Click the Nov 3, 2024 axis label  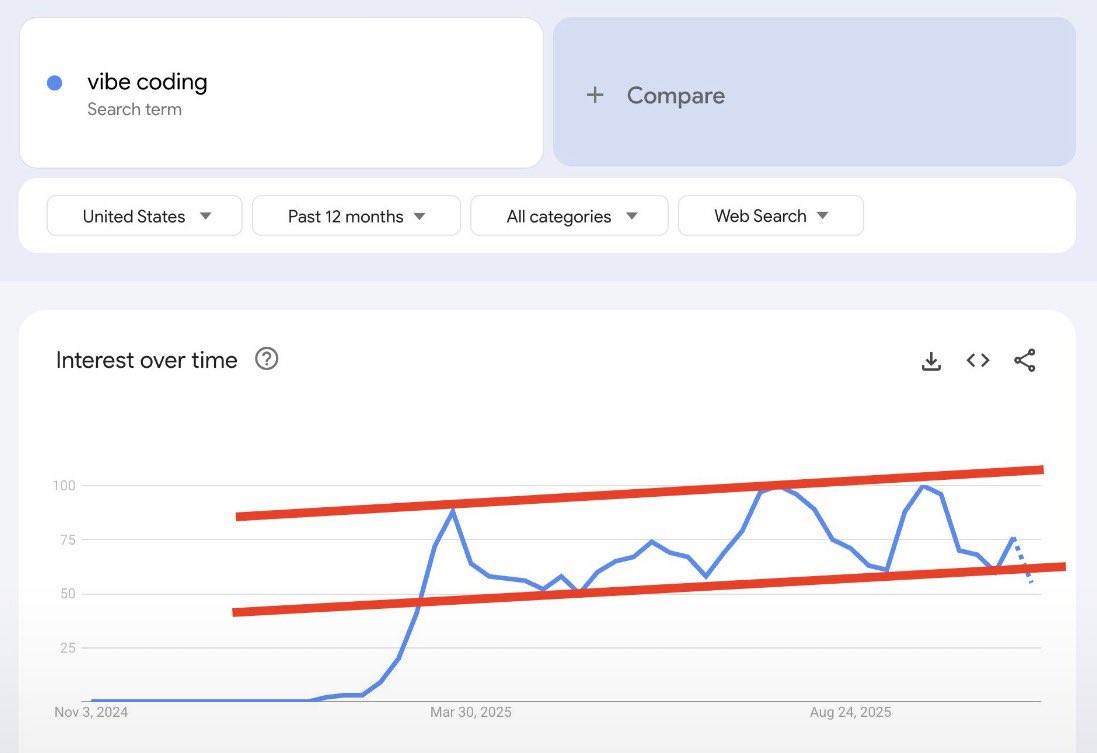tap(91, 712)
